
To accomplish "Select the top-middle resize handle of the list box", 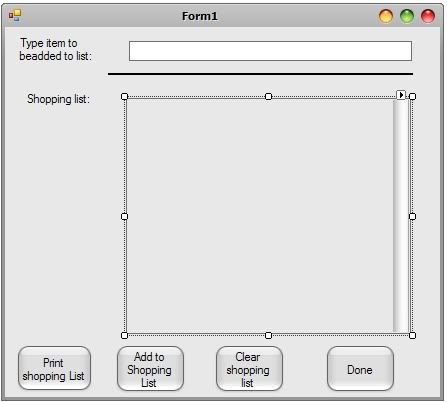I will tap(268, 96).
